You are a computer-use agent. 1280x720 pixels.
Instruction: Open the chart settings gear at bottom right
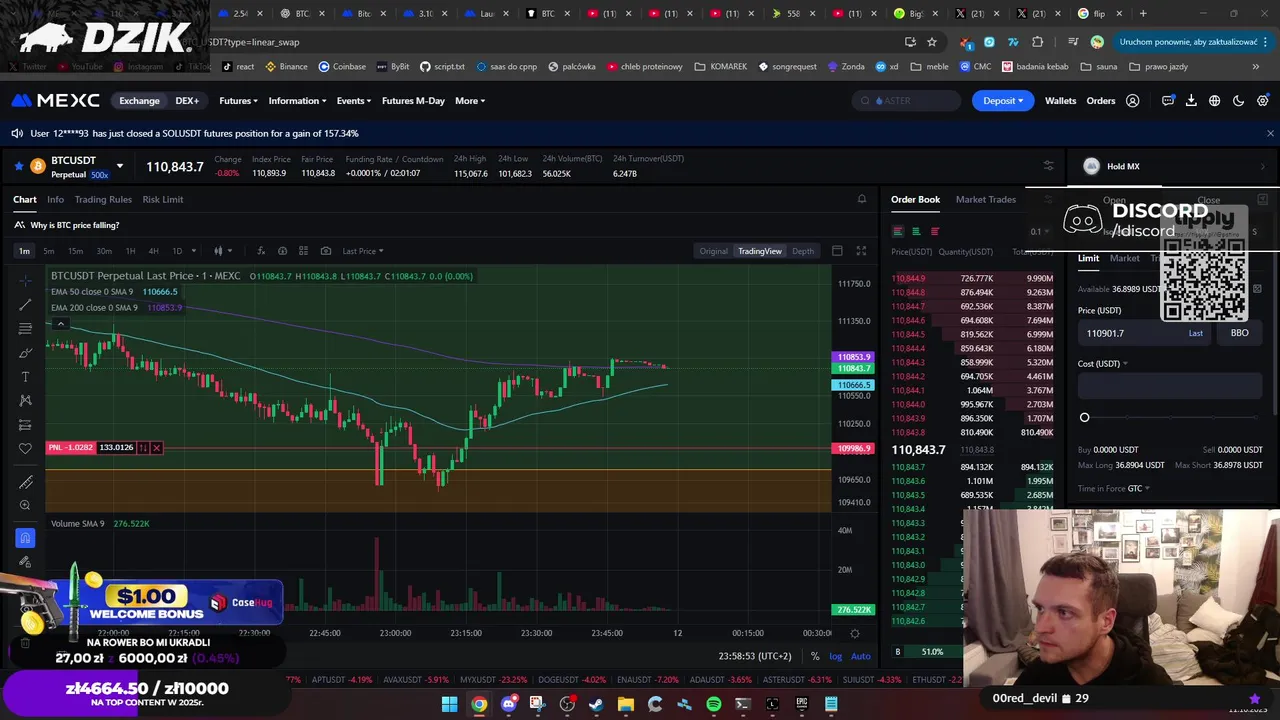854,633
